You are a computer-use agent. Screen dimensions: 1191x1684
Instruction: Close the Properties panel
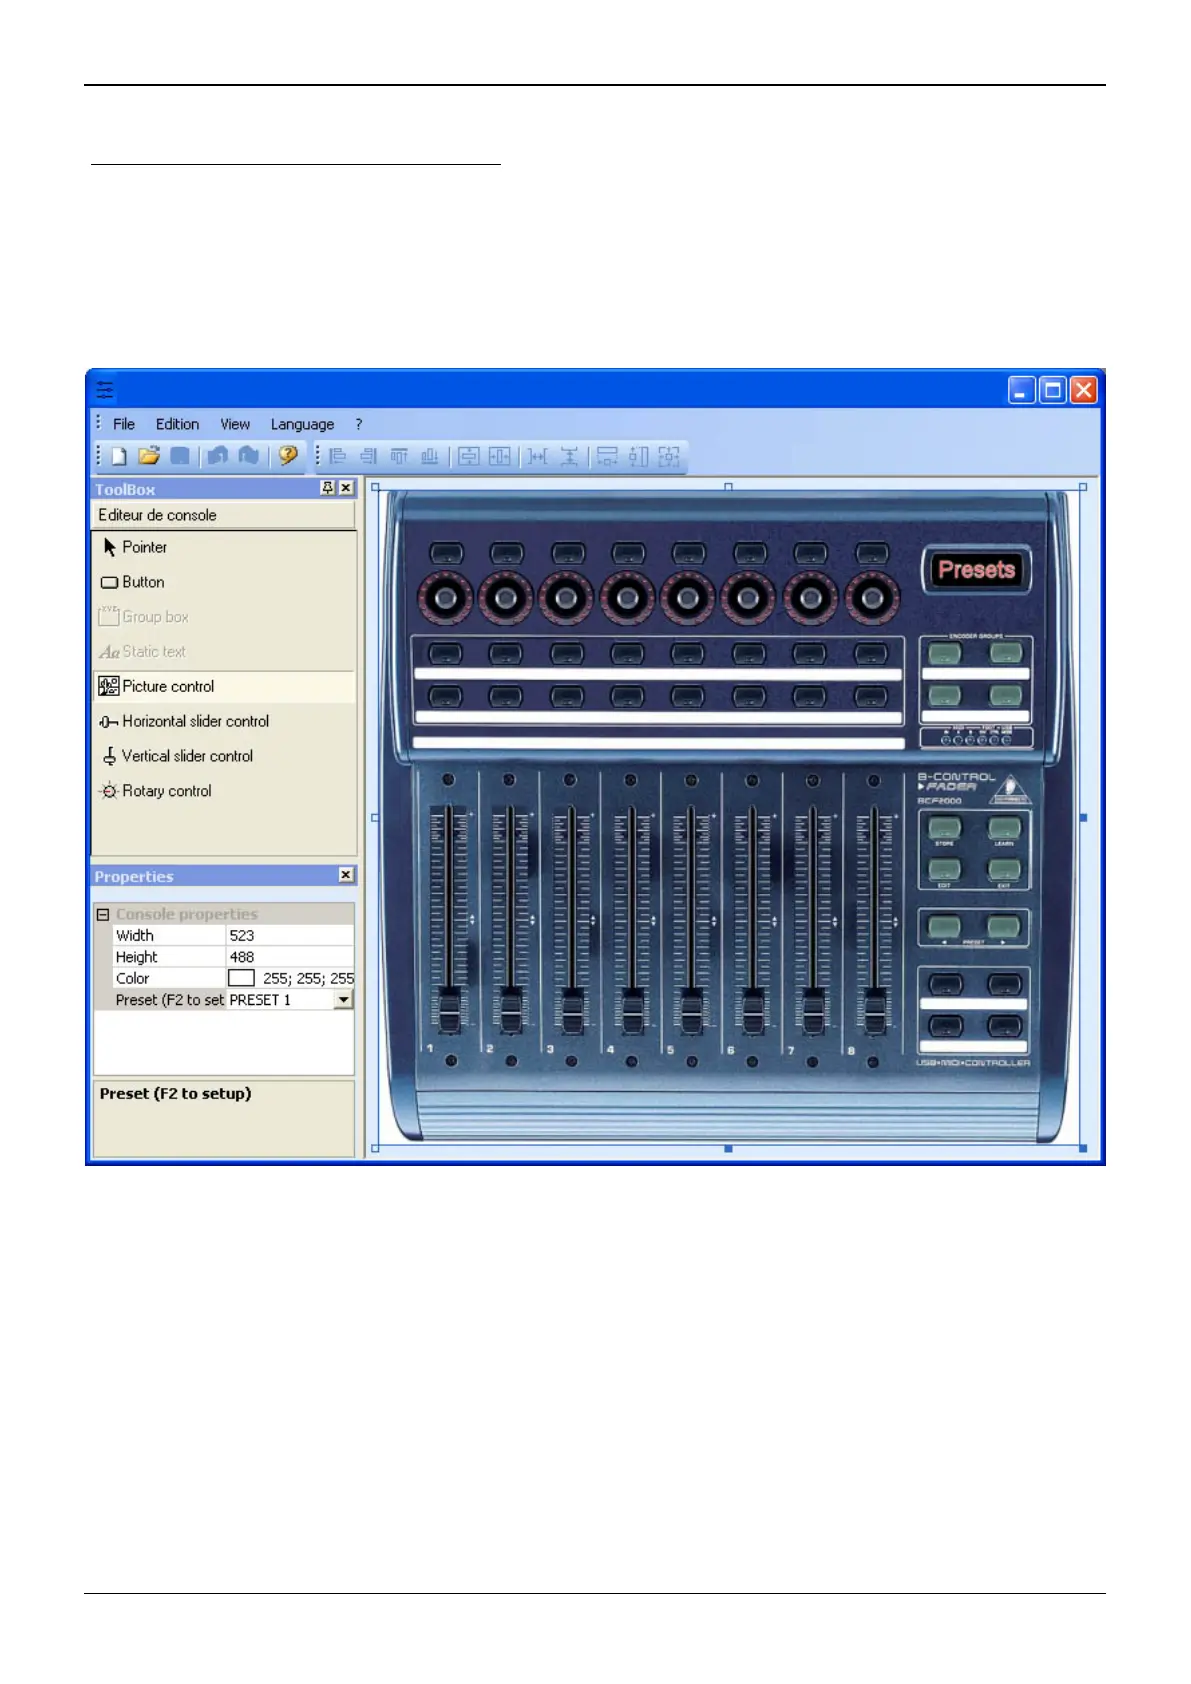tap(346, 875)
